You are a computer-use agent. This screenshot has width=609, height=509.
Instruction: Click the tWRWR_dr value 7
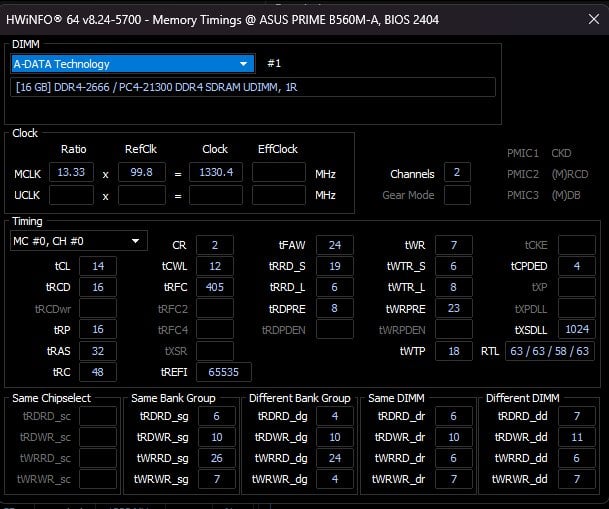pos(454,479)
